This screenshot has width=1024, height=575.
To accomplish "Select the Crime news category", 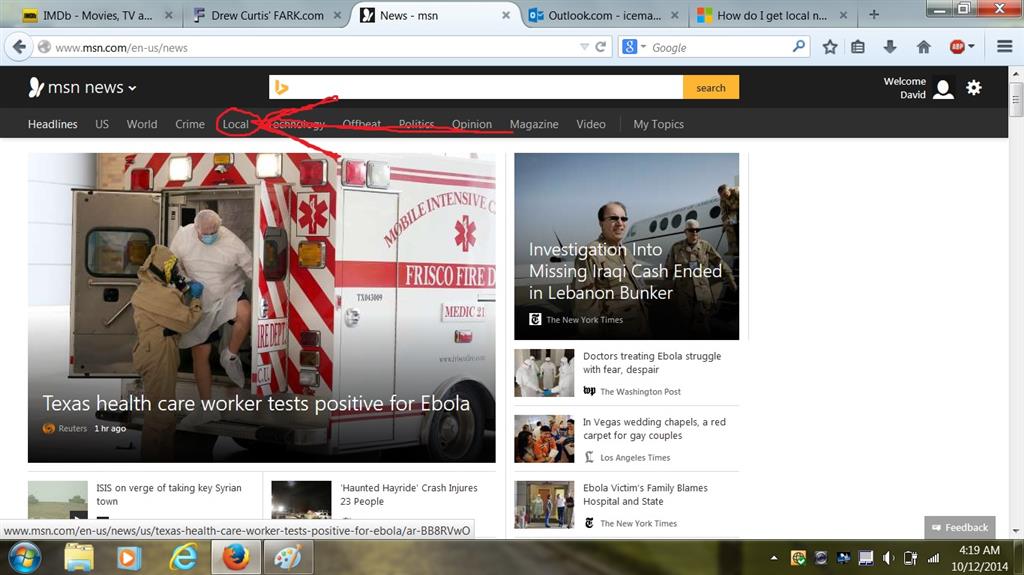I will coord(189,124).
